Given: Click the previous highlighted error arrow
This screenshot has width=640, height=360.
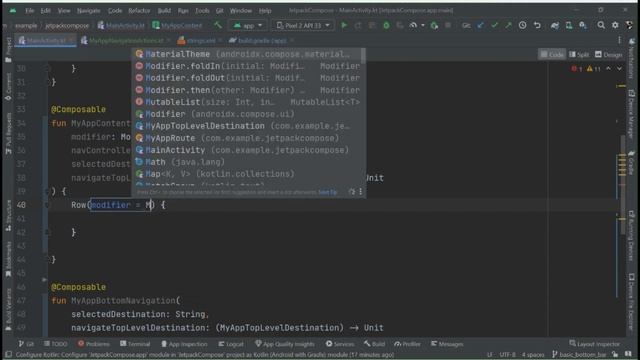Looking at the screenshot, I should [609, 69].
